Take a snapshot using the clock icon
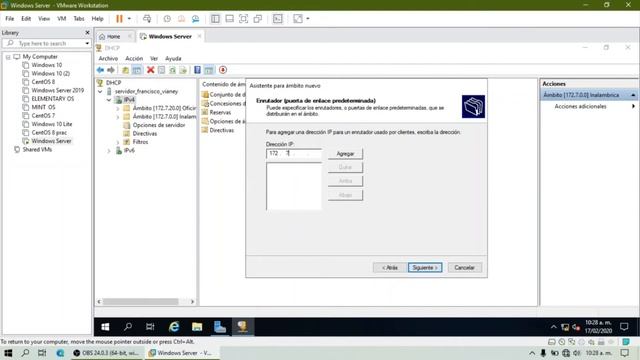640x360 pixels. [x=167, y=19]
